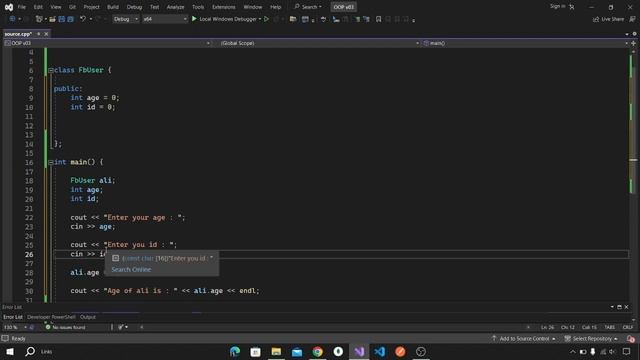The image size is (640, 360).
Task: Open the File menu
Action: click(x=22, y=7)
